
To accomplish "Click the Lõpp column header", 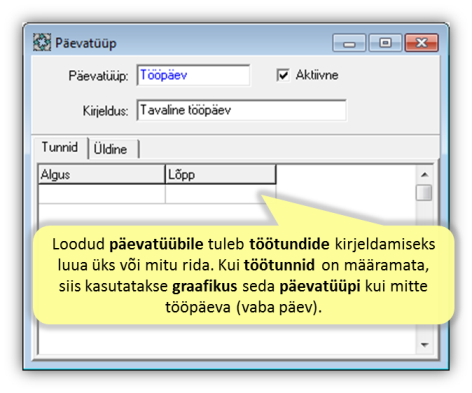I will (221, 174).
